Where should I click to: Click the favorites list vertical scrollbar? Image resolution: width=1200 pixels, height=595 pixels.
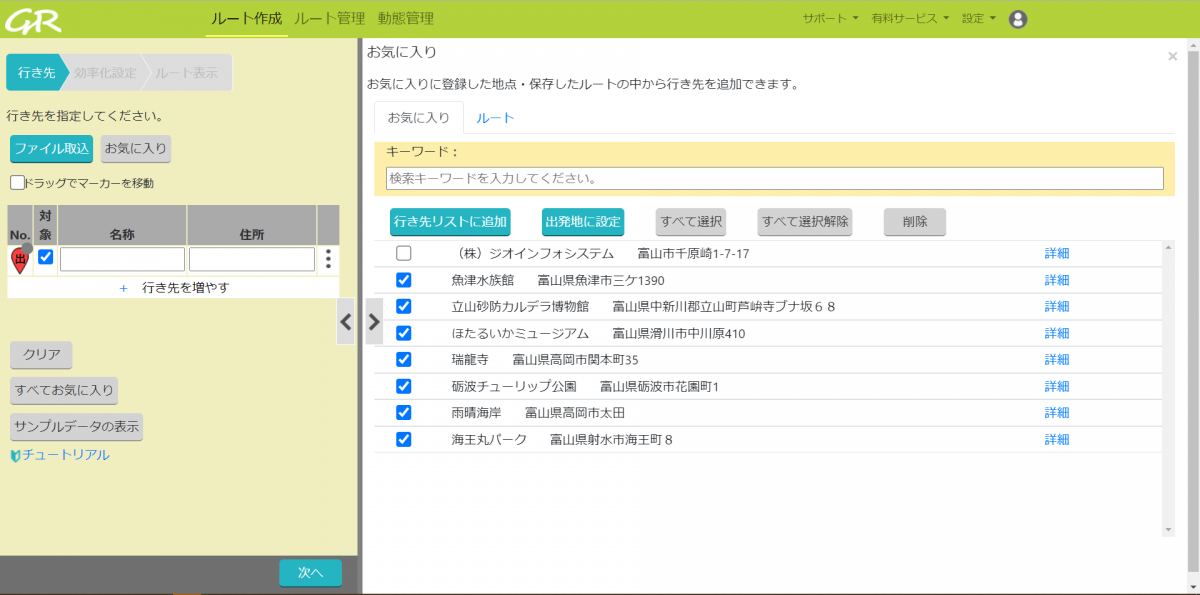[x=1167, y=388]
